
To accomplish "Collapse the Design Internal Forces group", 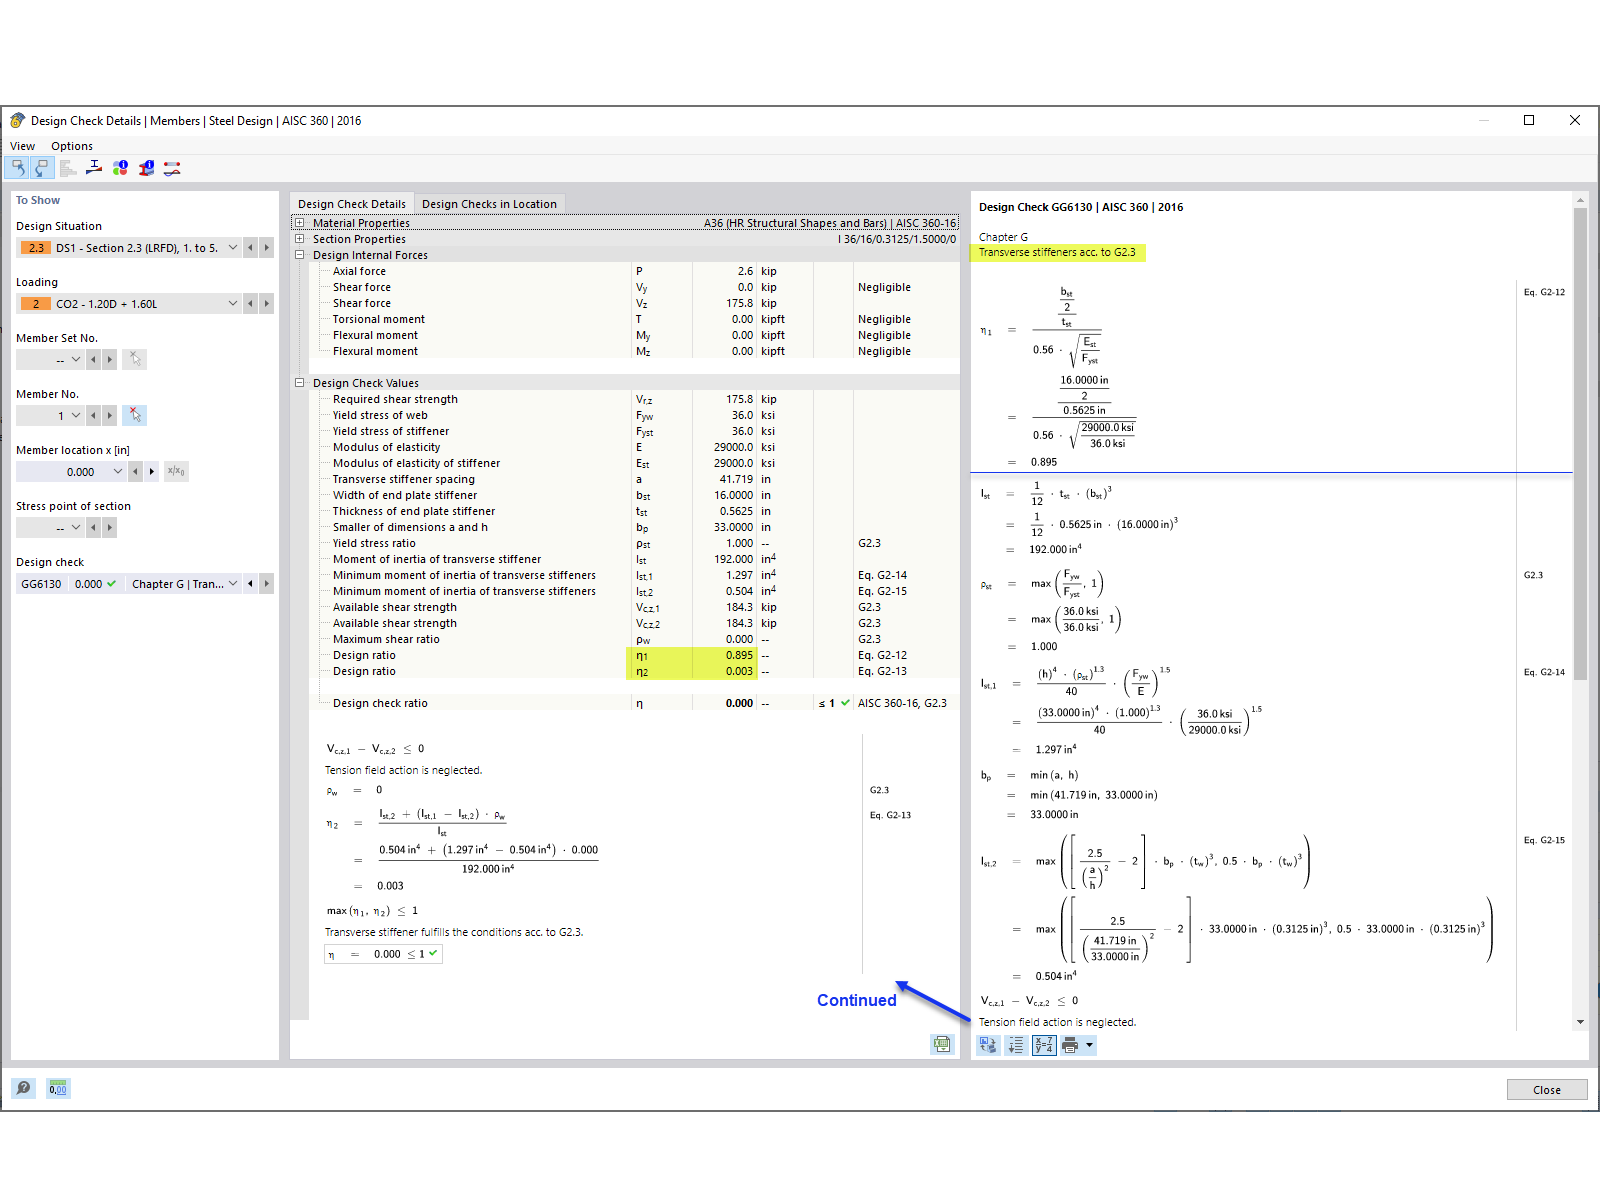I will pyautogui.click(x=299, y=255).
